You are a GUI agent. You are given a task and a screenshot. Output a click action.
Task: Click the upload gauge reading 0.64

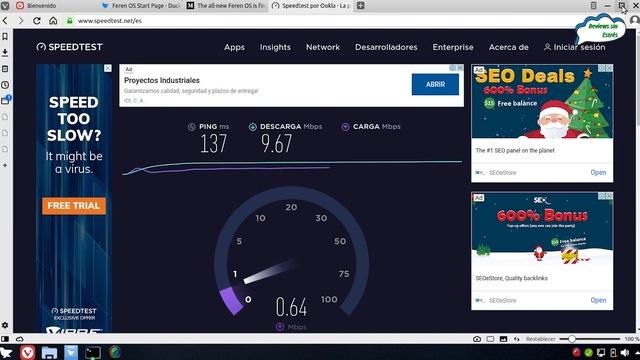[291, 307]
